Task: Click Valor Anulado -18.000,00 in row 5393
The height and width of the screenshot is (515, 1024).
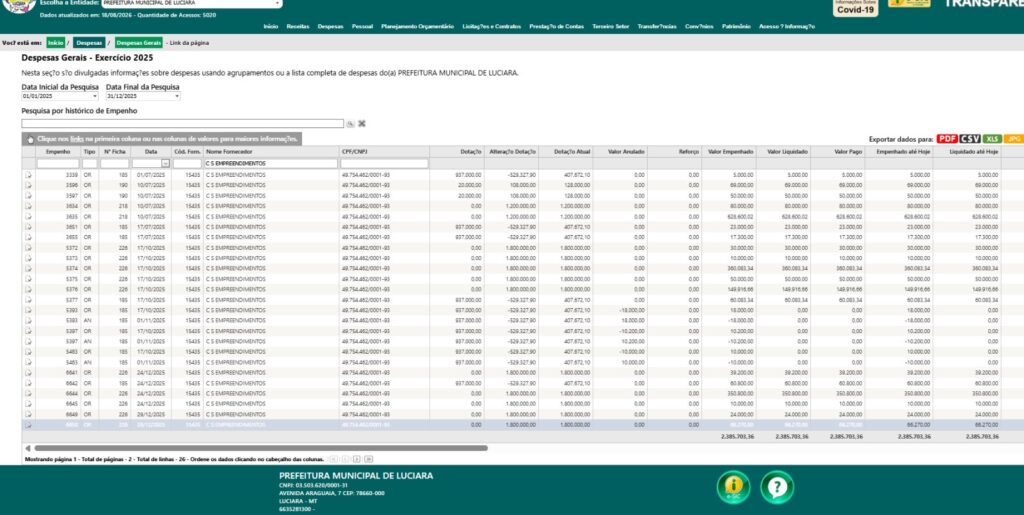Action: 633,311
